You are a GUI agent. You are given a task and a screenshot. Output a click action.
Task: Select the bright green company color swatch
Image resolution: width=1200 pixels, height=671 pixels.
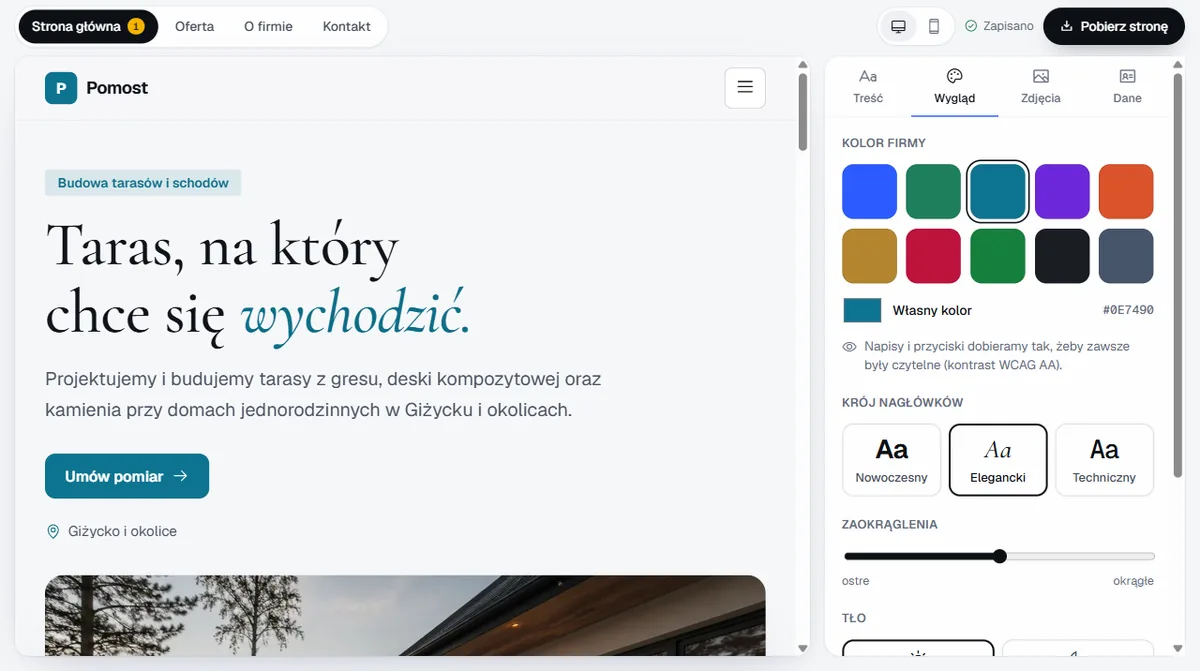pyautogui.click(x=998, y=256)
